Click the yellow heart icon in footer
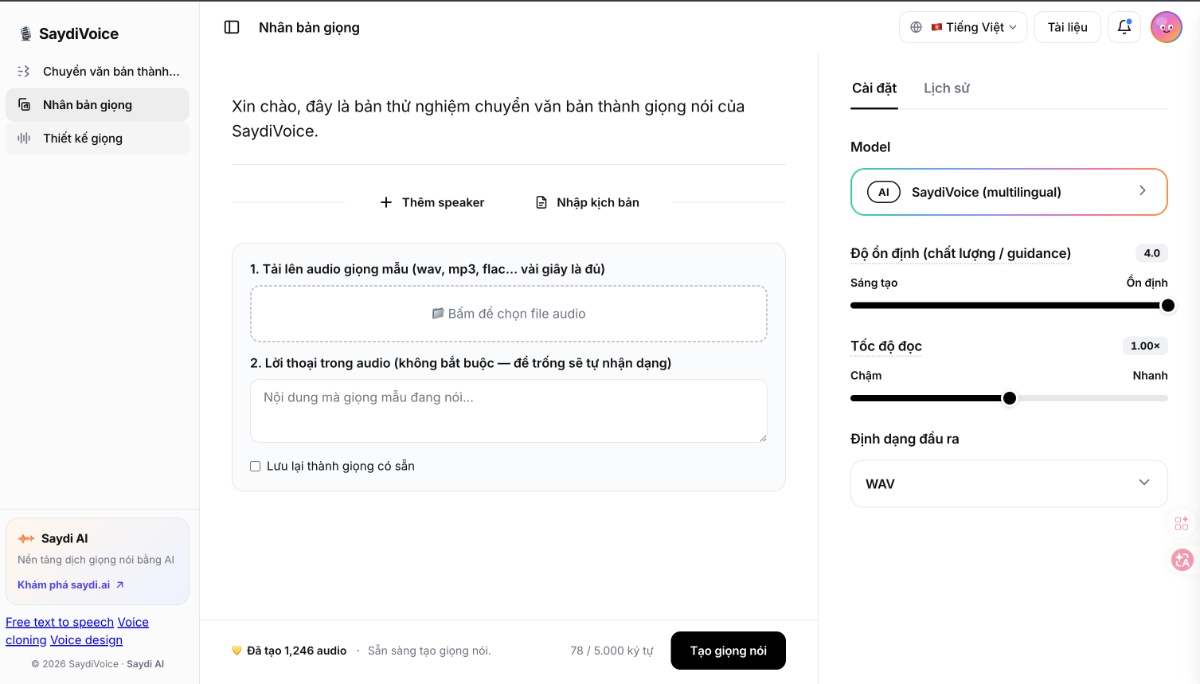Screen dimensions: 1200x684 [237, 651]
